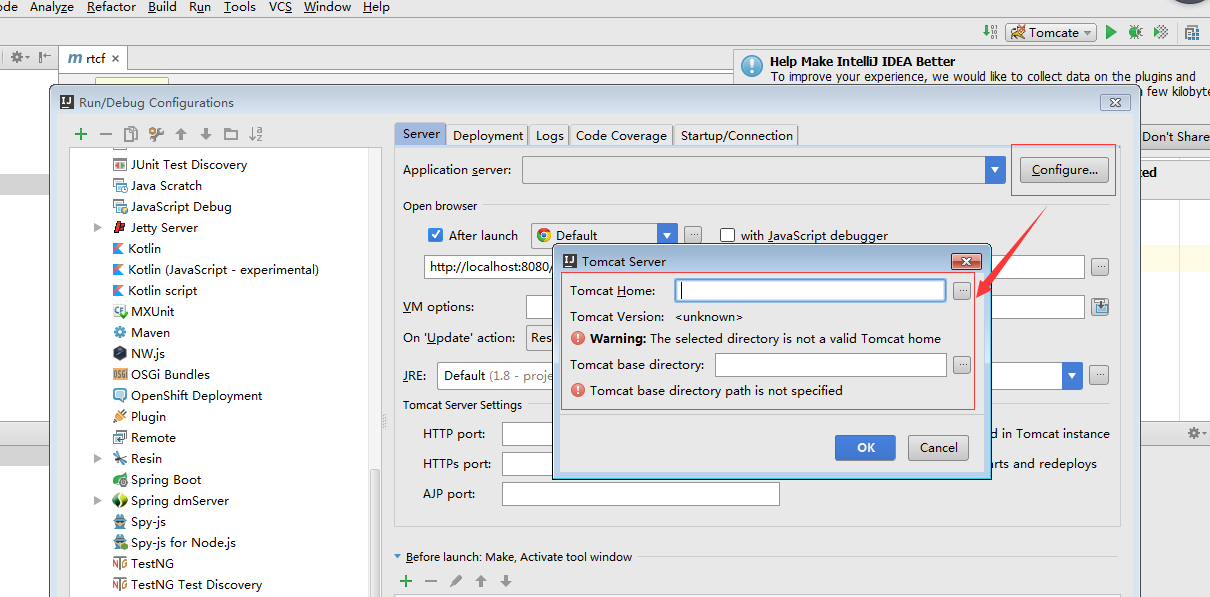Browse for browser next to Default

[693, 235]
